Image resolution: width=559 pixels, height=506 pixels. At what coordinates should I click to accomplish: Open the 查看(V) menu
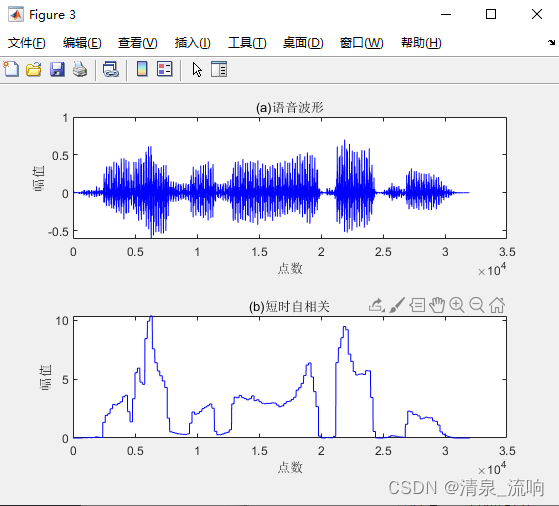click(x=138, y=43)
